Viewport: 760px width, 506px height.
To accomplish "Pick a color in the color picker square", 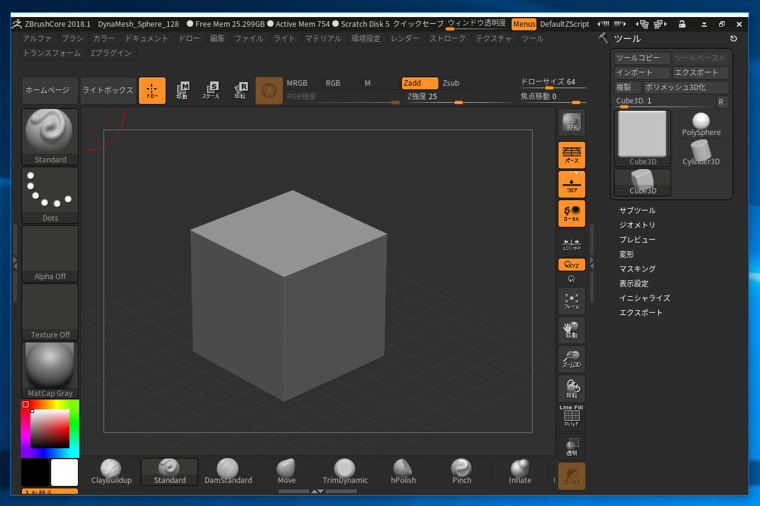I will tap(50, 428).
